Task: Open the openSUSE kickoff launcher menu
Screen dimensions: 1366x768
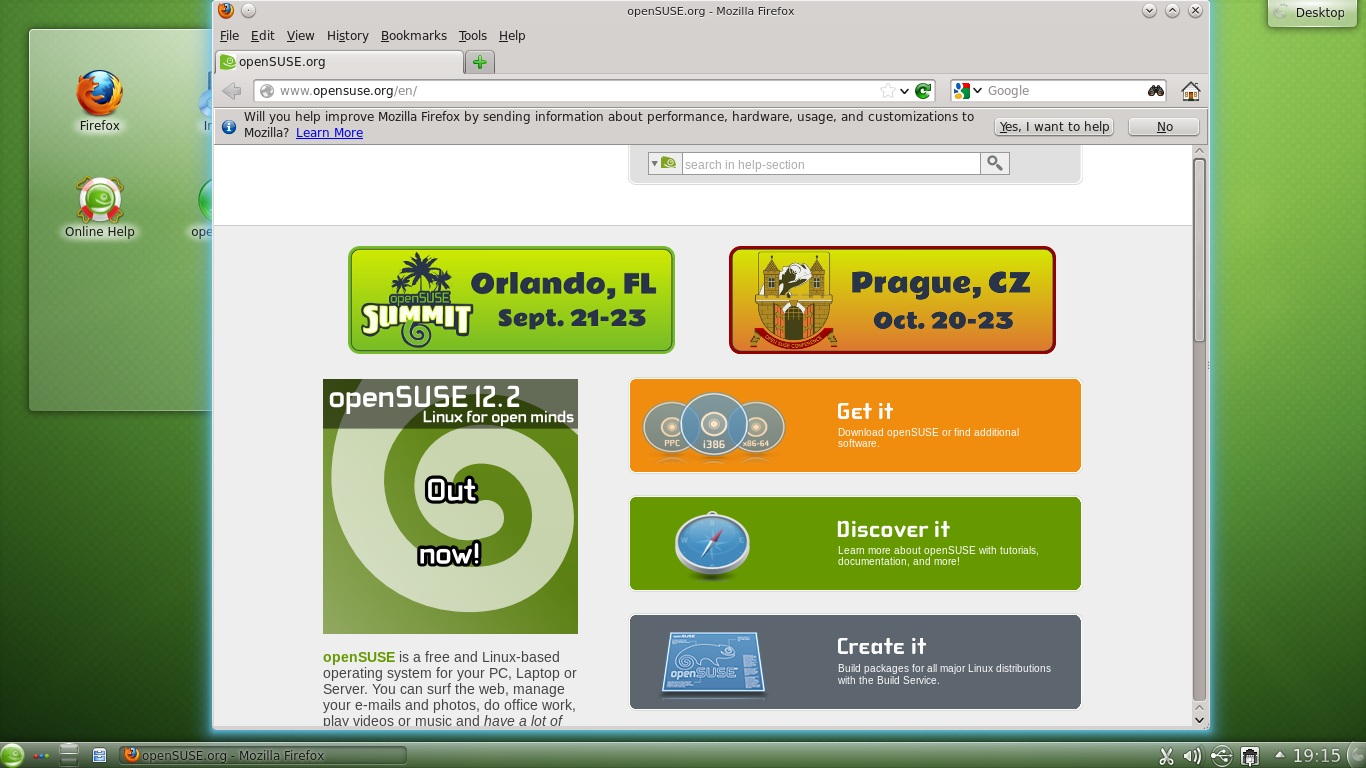Action: [x=12, y=755]
